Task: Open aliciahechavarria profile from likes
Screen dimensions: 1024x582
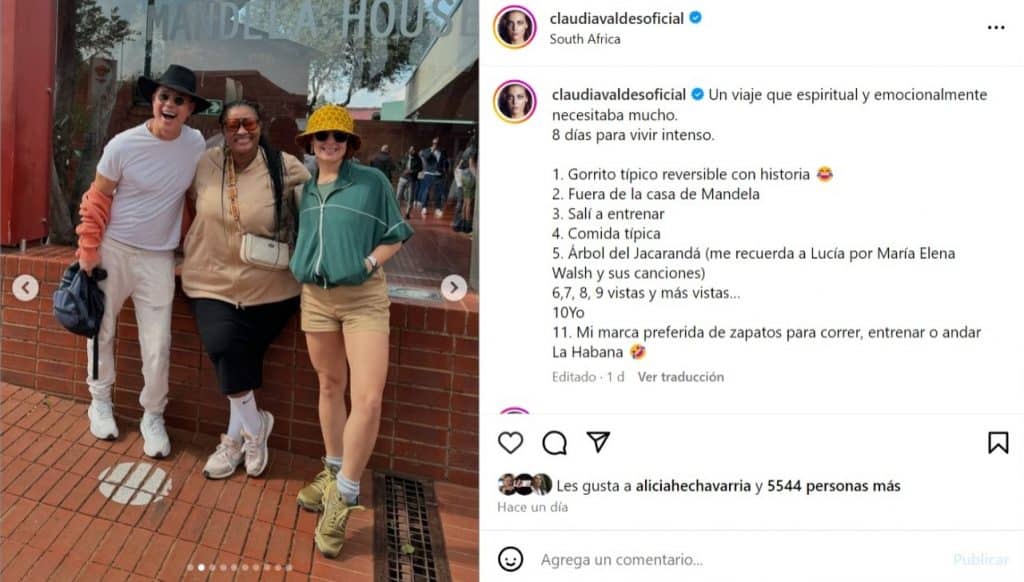Action: coord(693,486)
